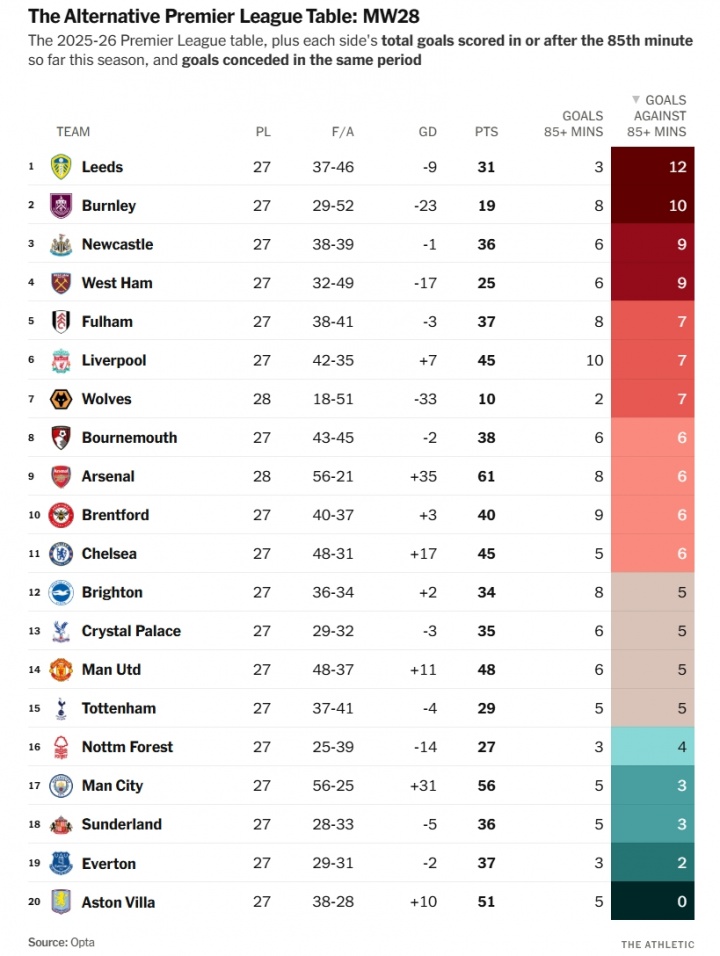Image resolution: width=720 pixels, height=956 pixels.
Task: Click the Source: Opta footnote
Action: pos(61,942)
